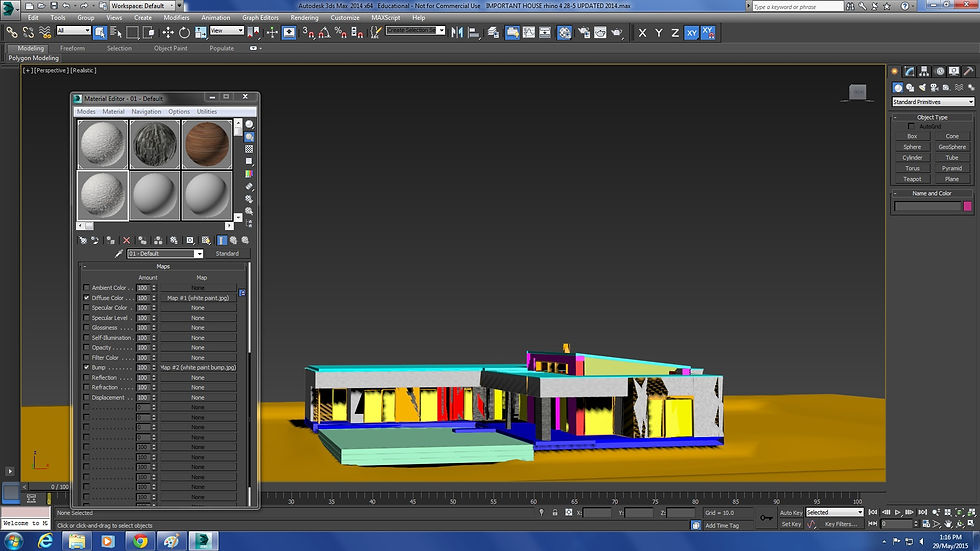This screenshot has width=980, height=551.
Task: Select the Rotate transform tool
Action: [x=182, y=32]
